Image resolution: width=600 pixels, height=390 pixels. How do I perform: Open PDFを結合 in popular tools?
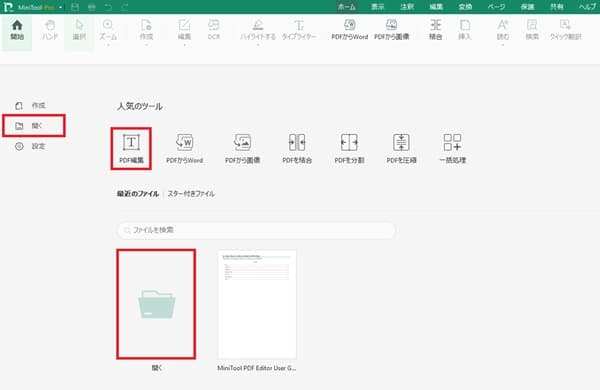click(x=297, y=148)
